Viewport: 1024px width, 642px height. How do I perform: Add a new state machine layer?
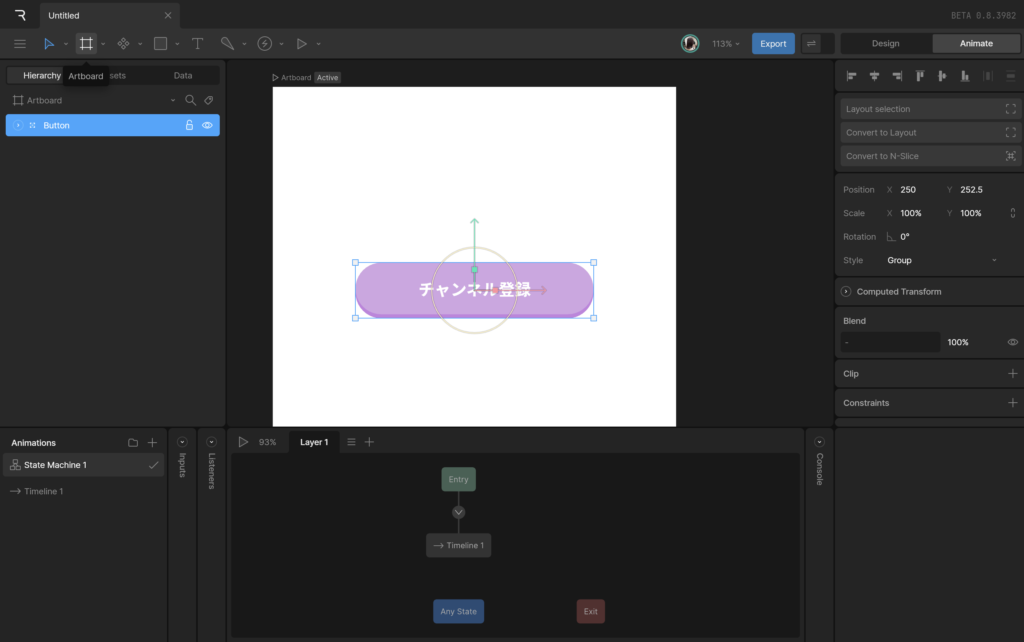coord(369,442)
